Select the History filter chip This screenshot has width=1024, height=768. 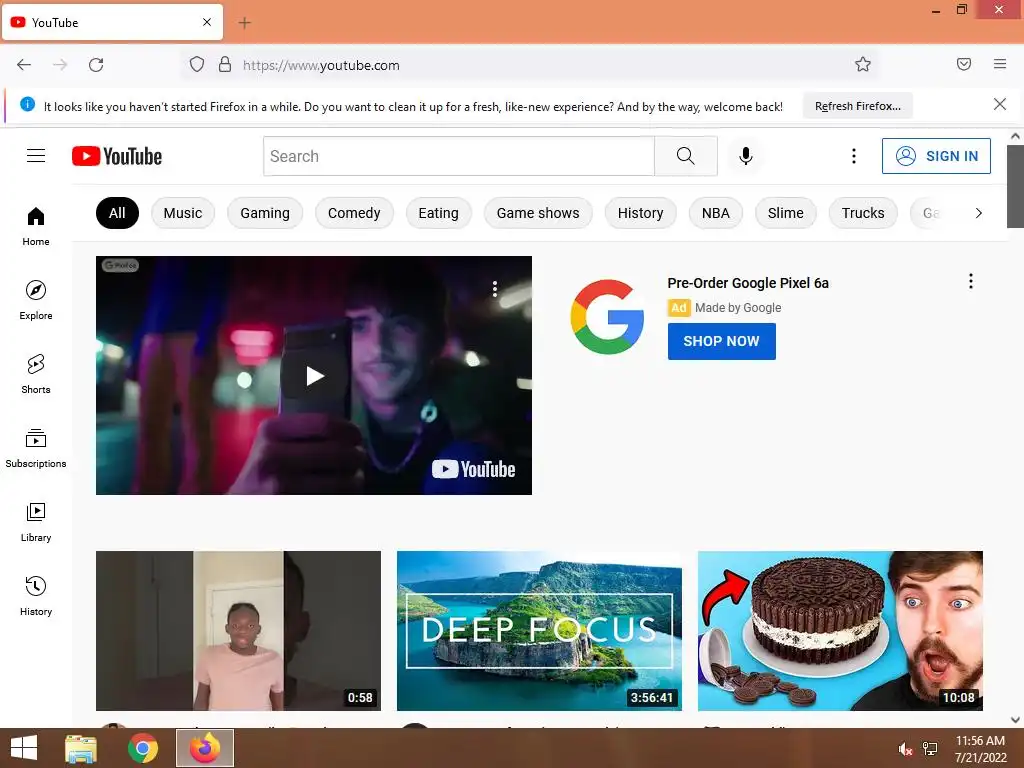click(641, 213)
